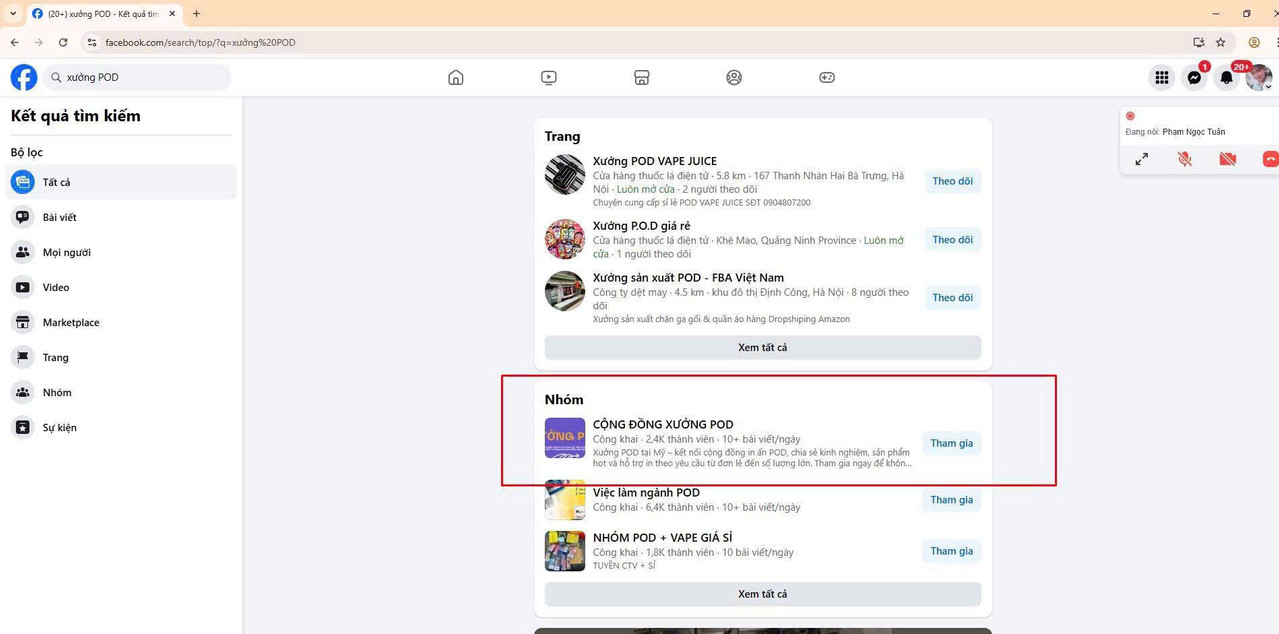1279x634 pixels.
Task: Open the notifications bell icon
Action: coord(1226,77)
